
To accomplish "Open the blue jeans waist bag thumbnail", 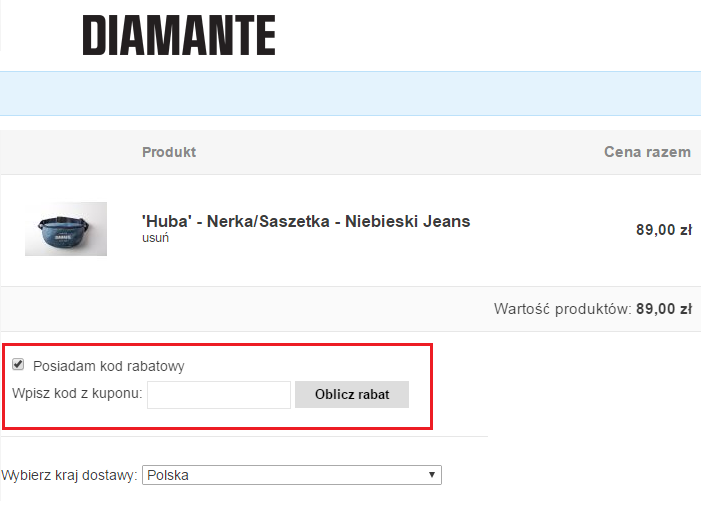I will (x=66, y=229).
